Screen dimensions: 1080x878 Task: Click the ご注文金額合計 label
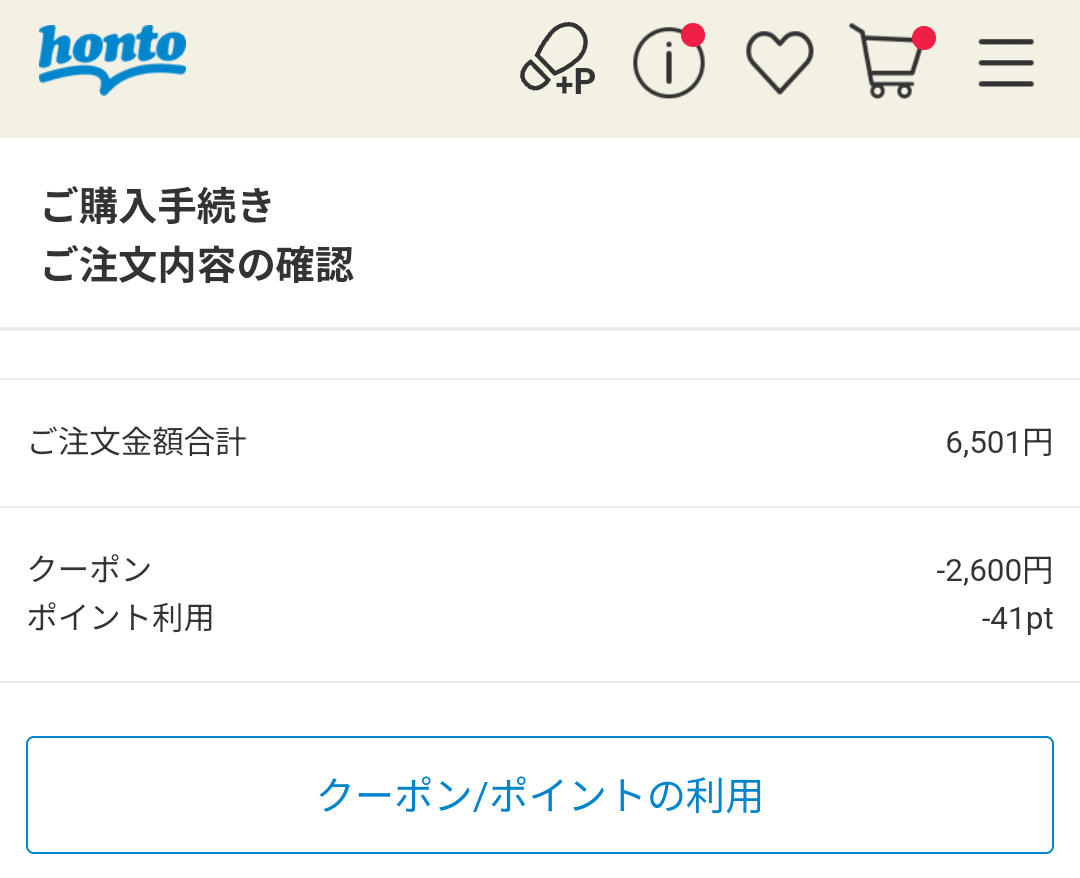[x=137, y=442]
